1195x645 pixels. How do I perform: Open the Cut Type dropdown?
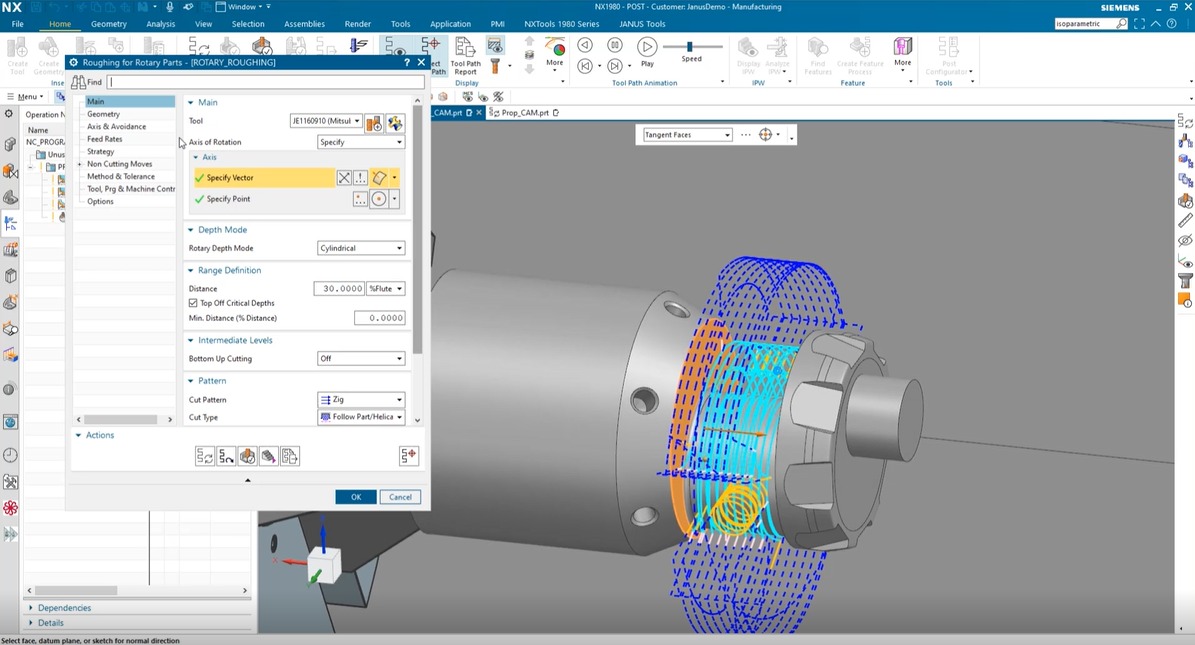360,417
